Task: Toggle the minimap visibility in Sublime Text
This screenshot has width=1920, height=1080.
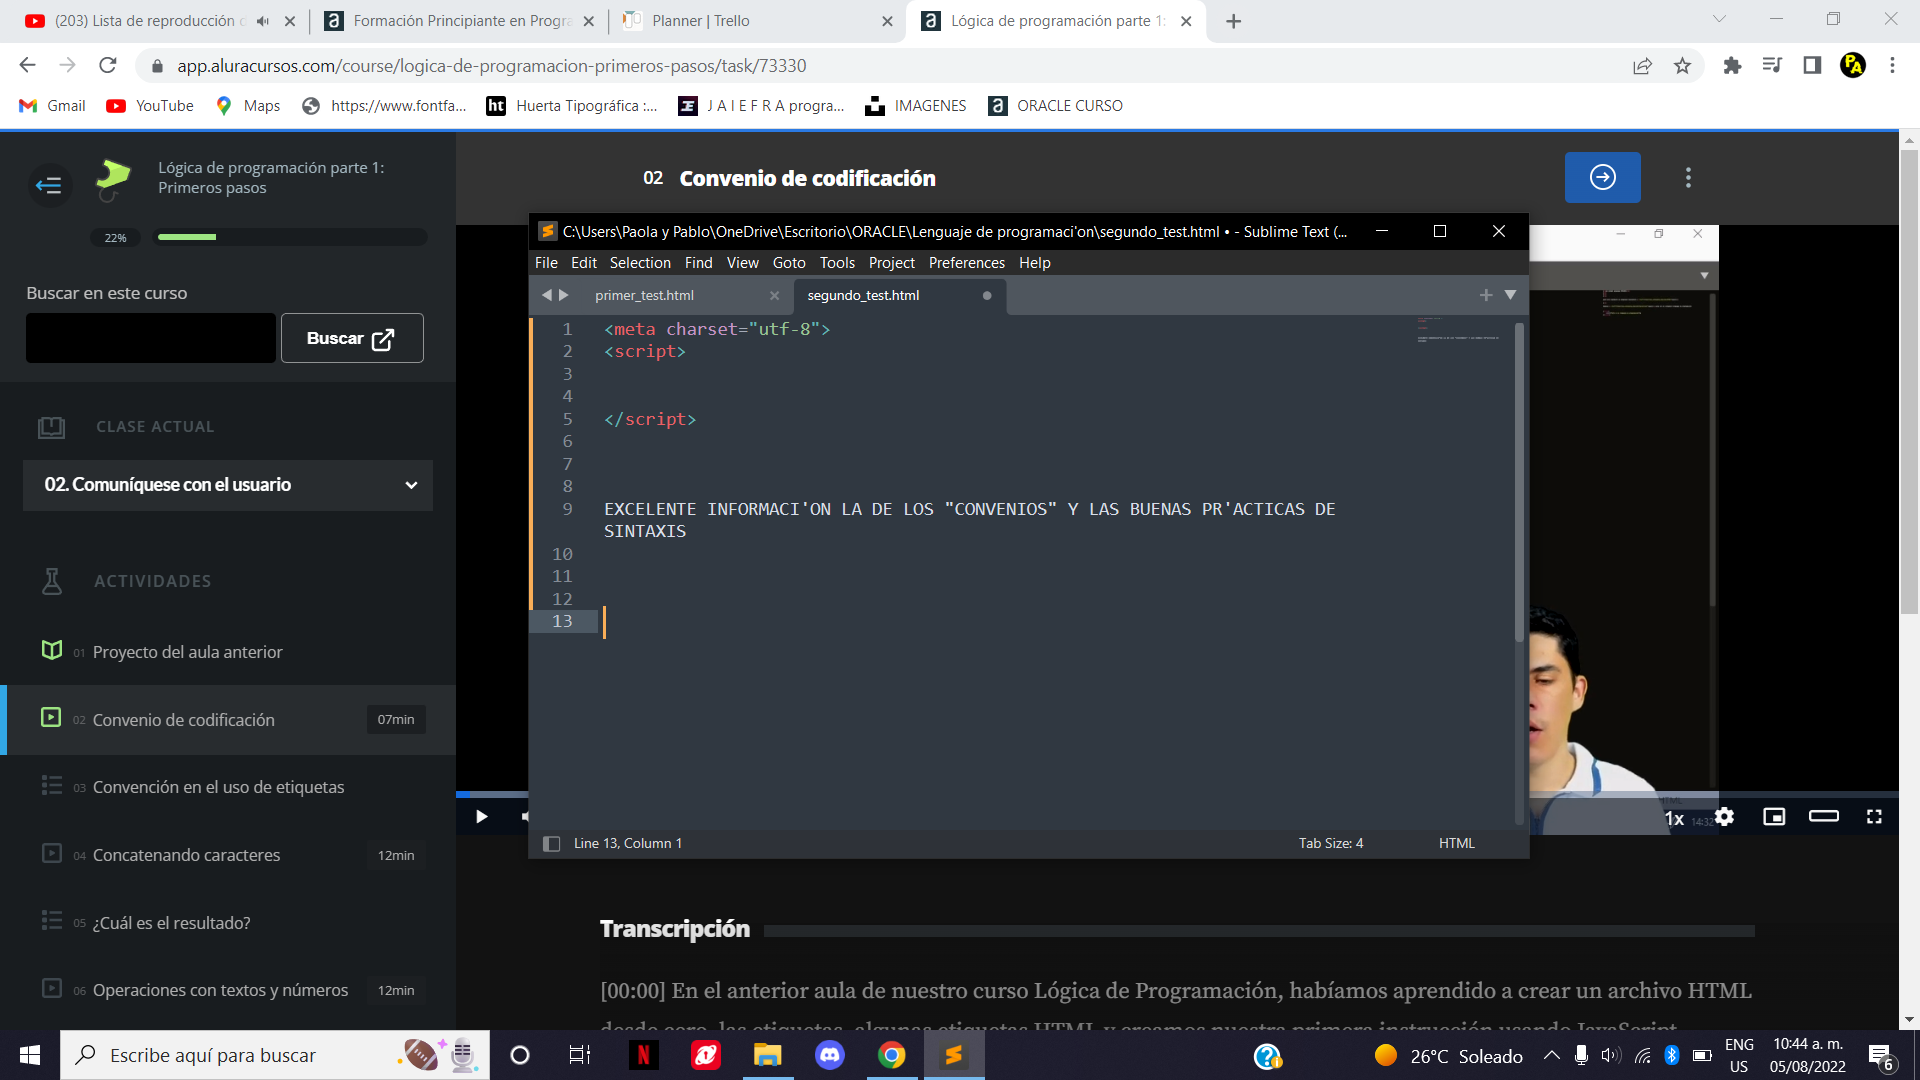Action: [741, 262]
